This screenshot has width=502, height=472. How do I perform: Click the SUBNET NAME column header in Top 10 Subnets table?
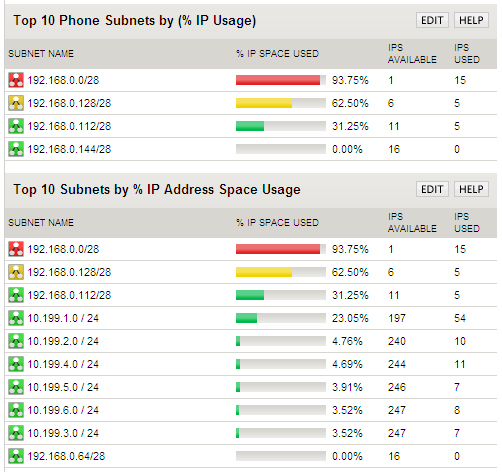coord(41,222)
